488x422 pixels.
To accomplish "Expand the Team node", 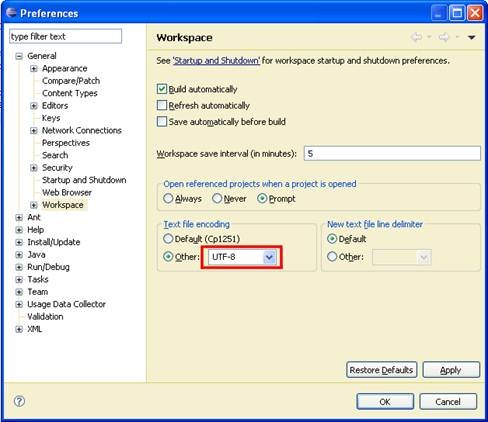I will coord(19,292).
